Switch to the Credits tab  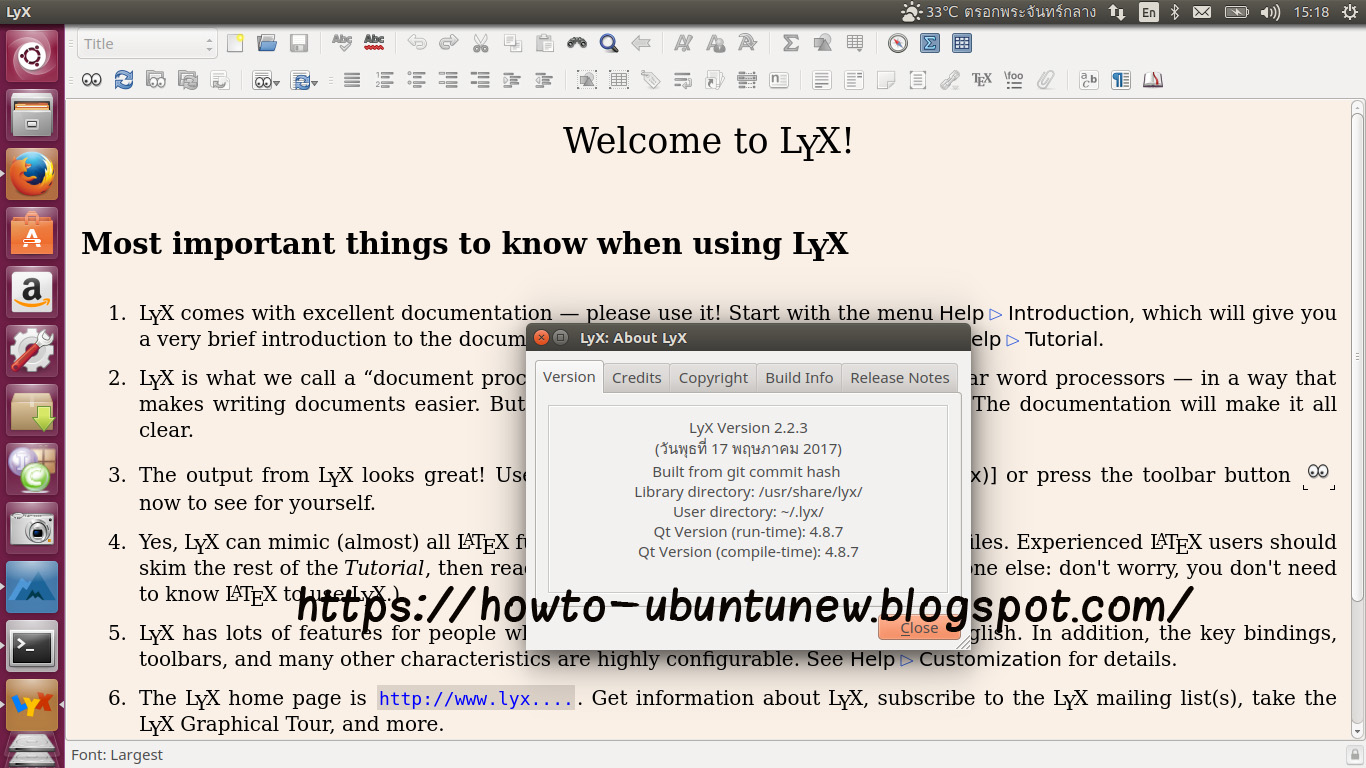(x=637, y=377)
